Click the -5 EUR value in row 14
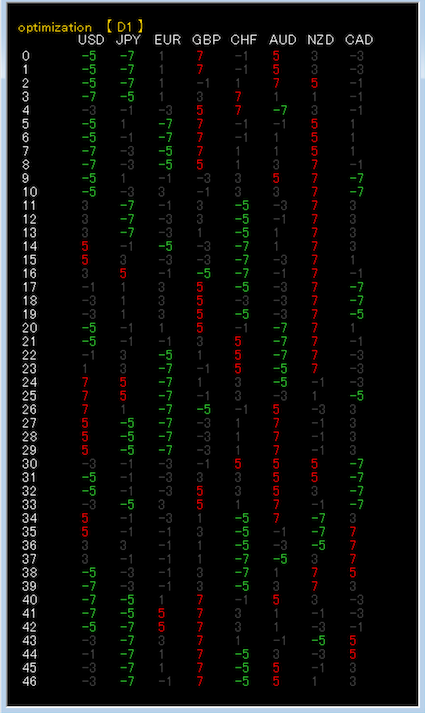This screenshot has width=425, height=713. (x=165, y=246)
